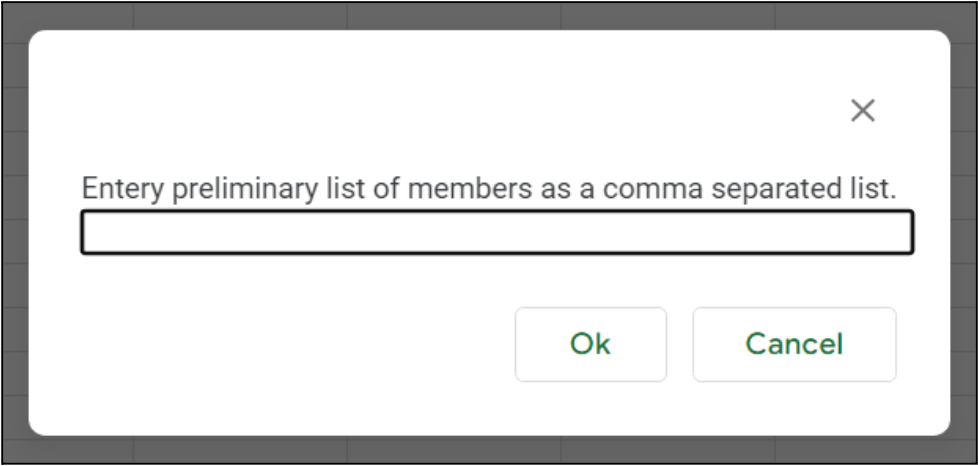
Task: Click the green Ok label text
Action: [x=590, y=344]
